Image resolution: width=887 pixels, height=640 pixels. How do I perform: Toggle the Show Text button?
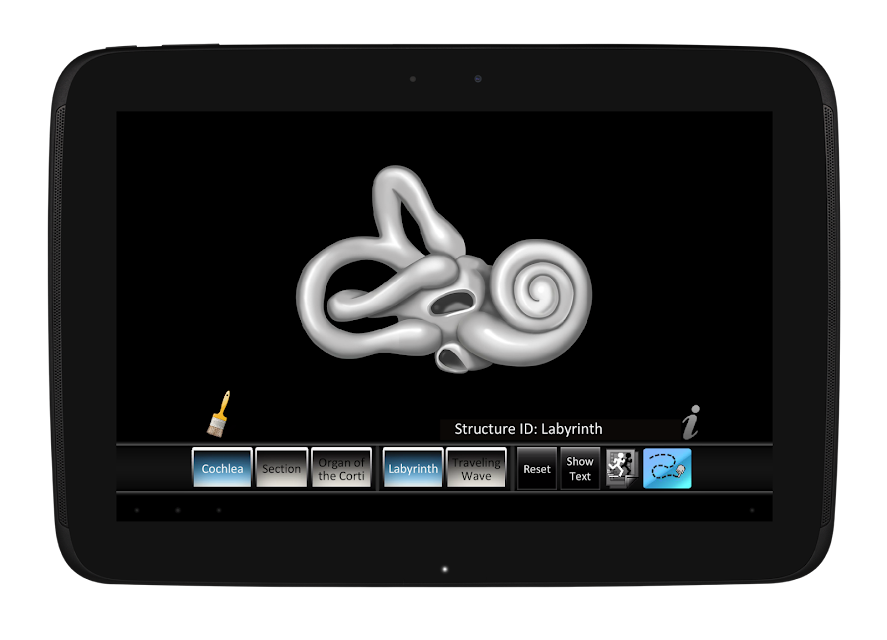point(580,469)
